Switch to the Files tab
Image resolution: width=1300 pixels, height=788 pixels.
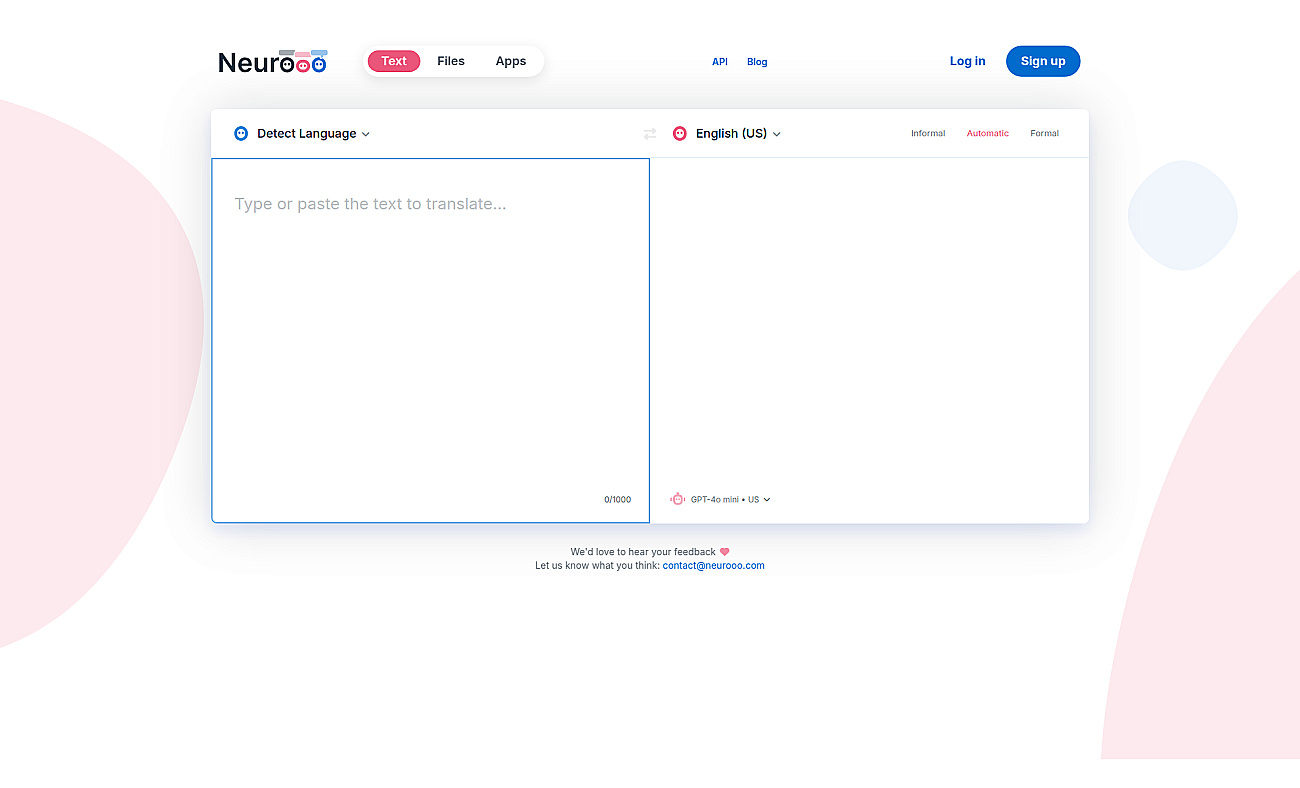pos(451,61)
